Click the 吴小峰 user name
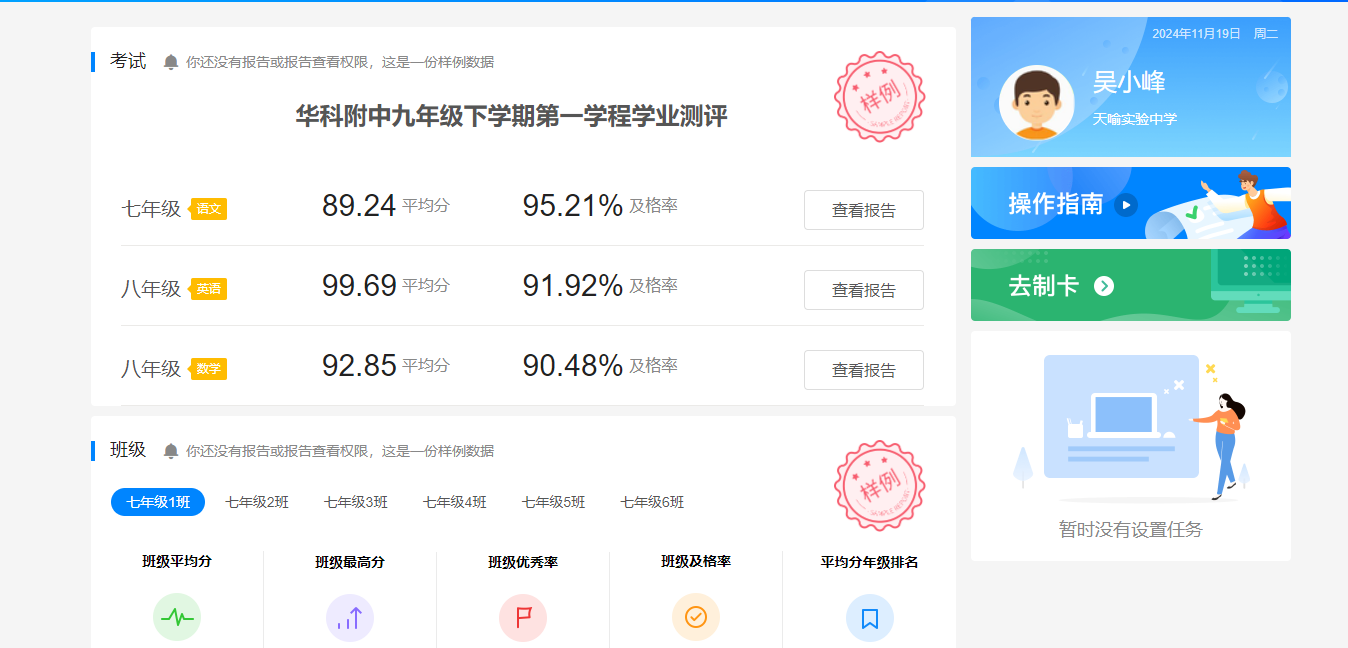This screenshot has width=1348, height=648. click(x=1129, y=82)
